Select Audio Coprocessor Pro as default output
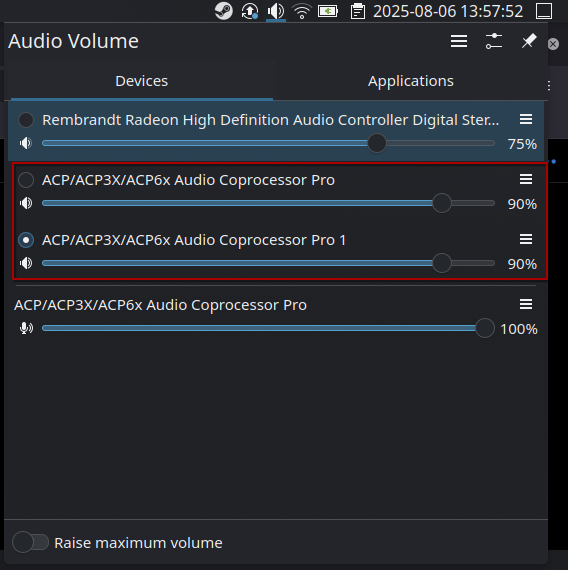The width and height of the screenshot is (568, 570). 26,180
